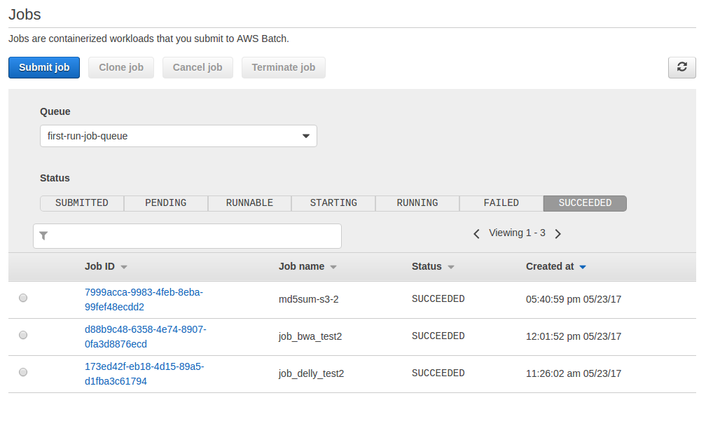The height and width of the screenshot is (447, 720).
Task: Click the filter funnel icon
Action: [x=44, y=236]
